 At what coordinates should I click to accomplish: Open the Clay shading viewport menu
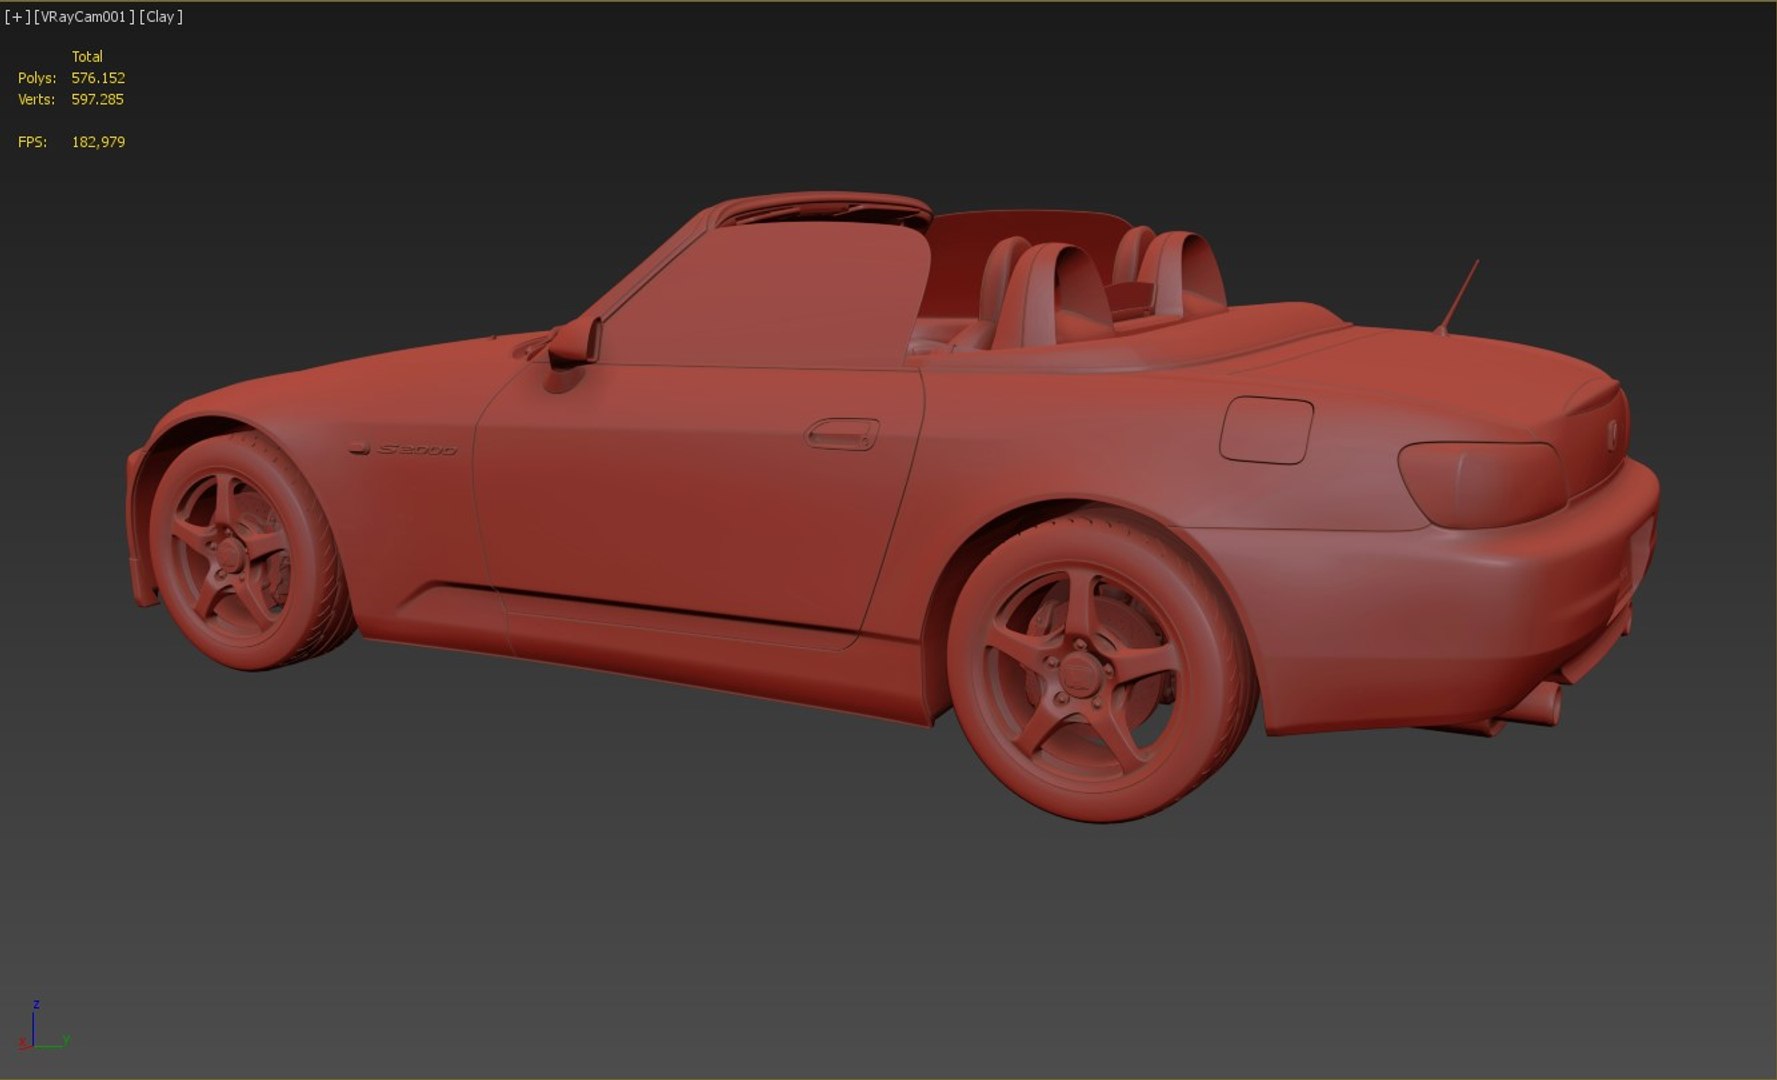click(x=161, y=17)
